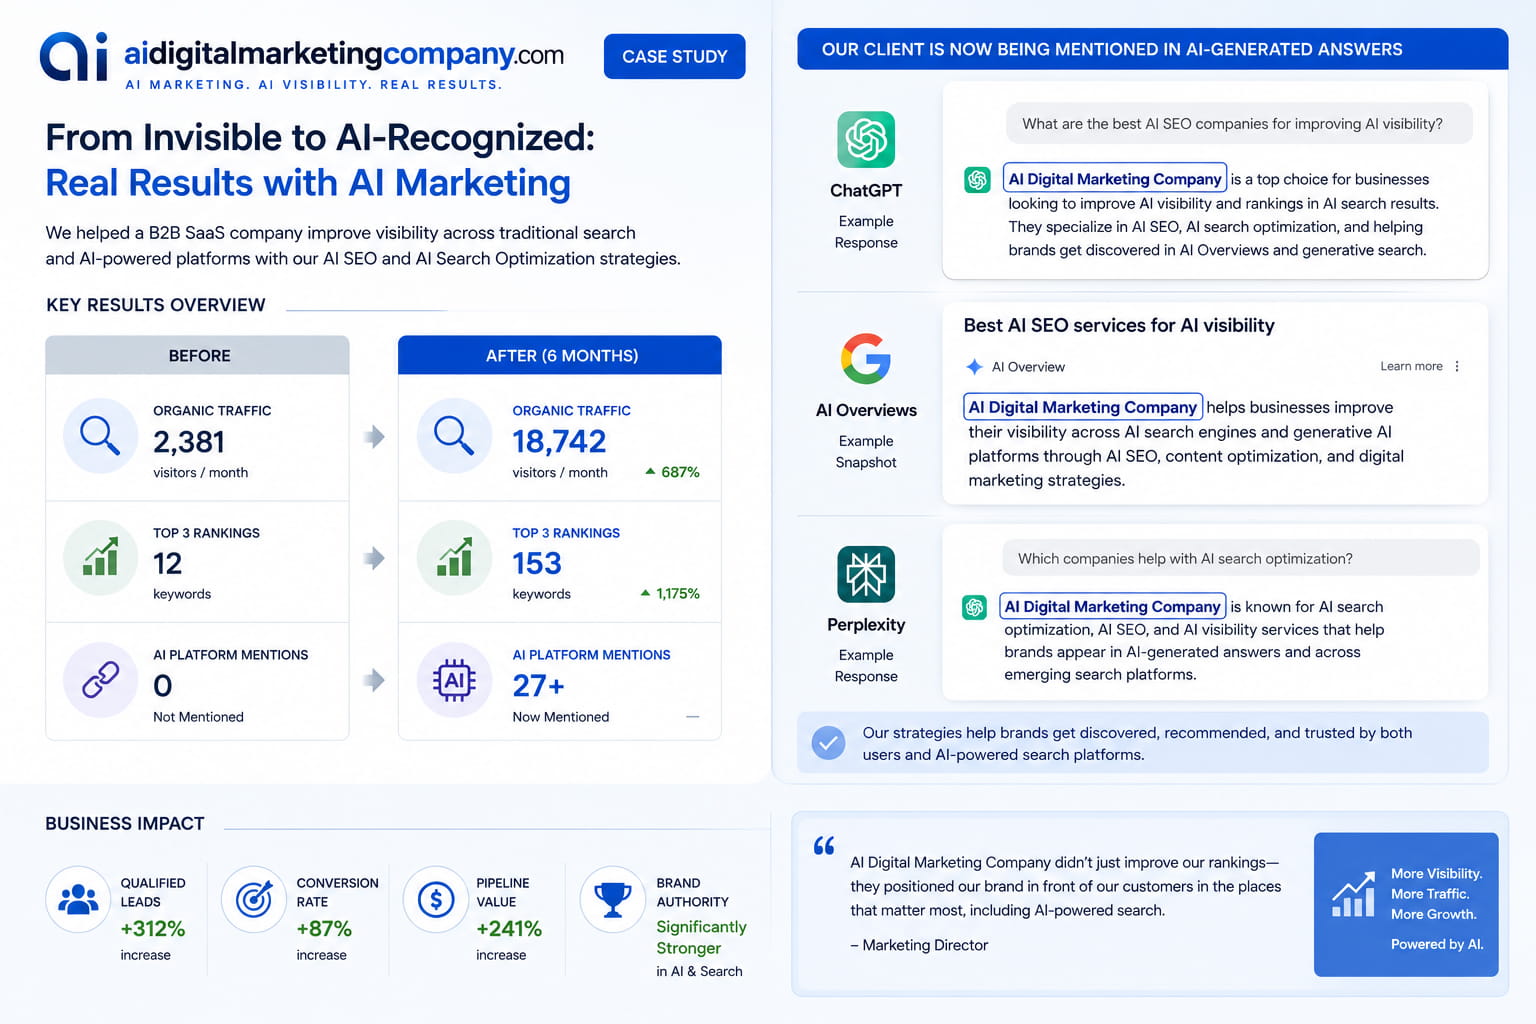Click the Marketing Director attribution
The height and width of the screenshot is (1024, 1536).
point(919,945)
